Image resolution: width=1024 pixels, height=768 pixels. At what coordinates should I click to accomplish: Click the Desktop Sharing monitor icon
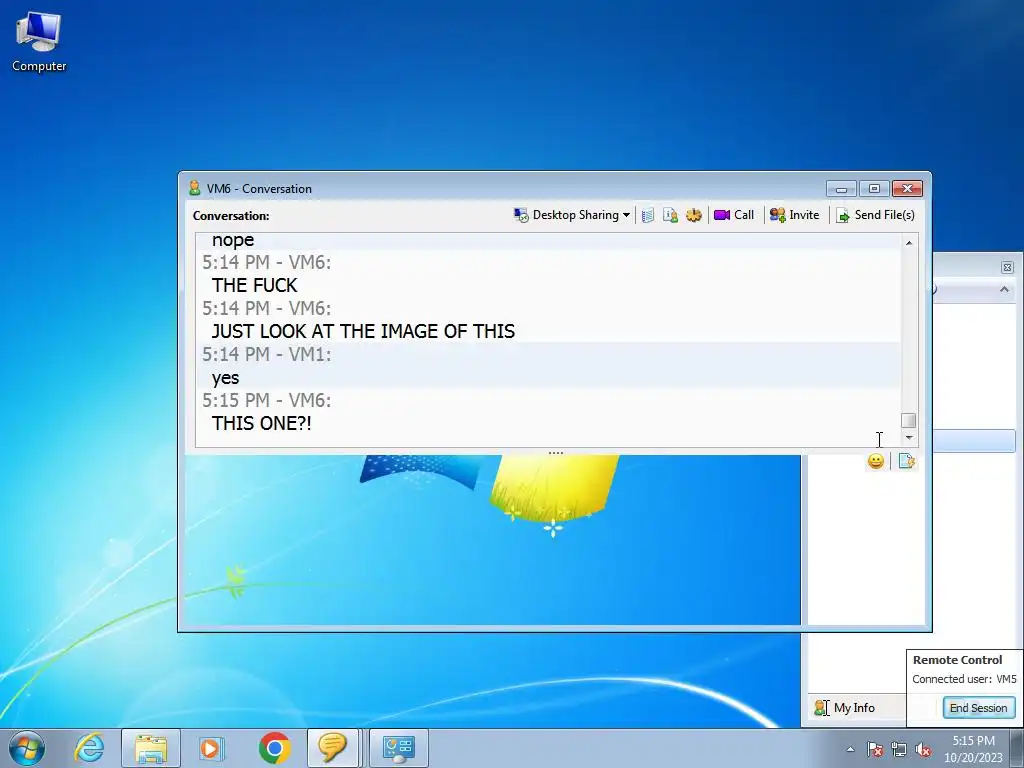tap(521, 215)
